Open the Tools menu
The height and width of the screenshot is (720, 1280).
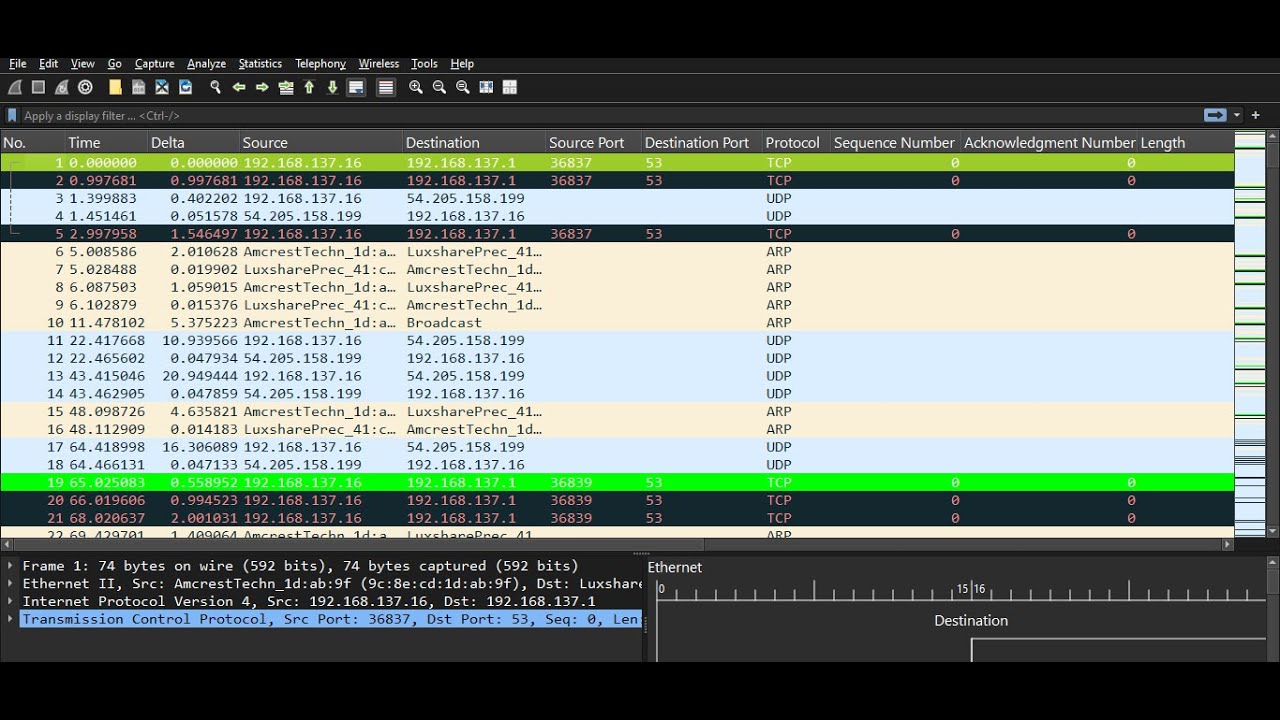coord(424,64)
